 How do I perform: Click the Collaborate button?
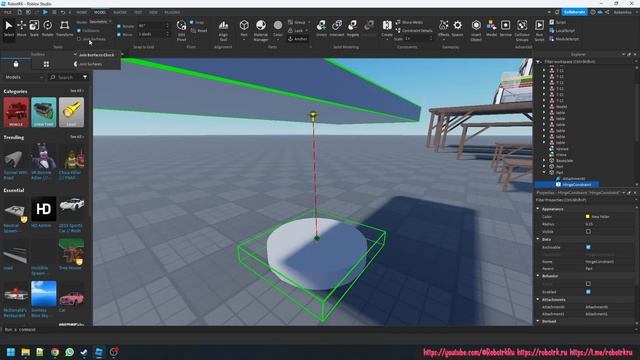click(574, 12)
